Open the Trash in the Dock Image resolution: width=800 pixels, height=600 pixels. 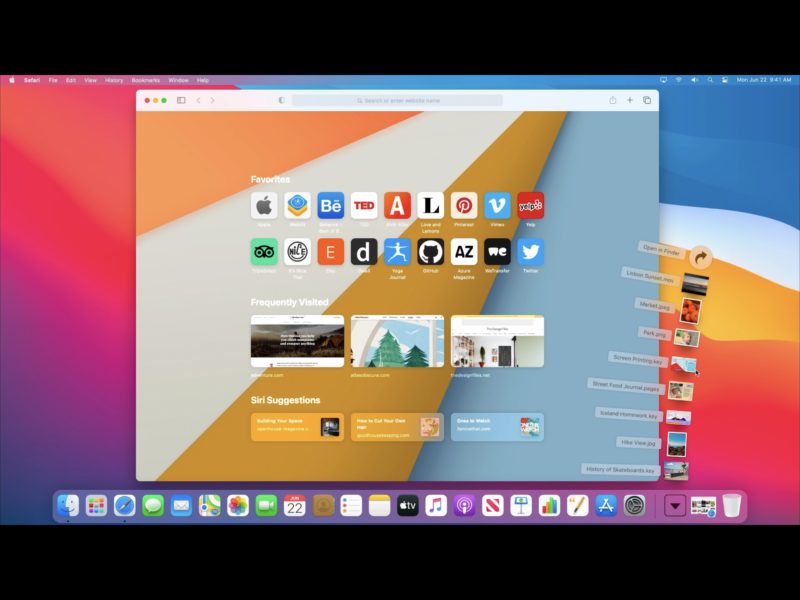click(x=732, y=506)
